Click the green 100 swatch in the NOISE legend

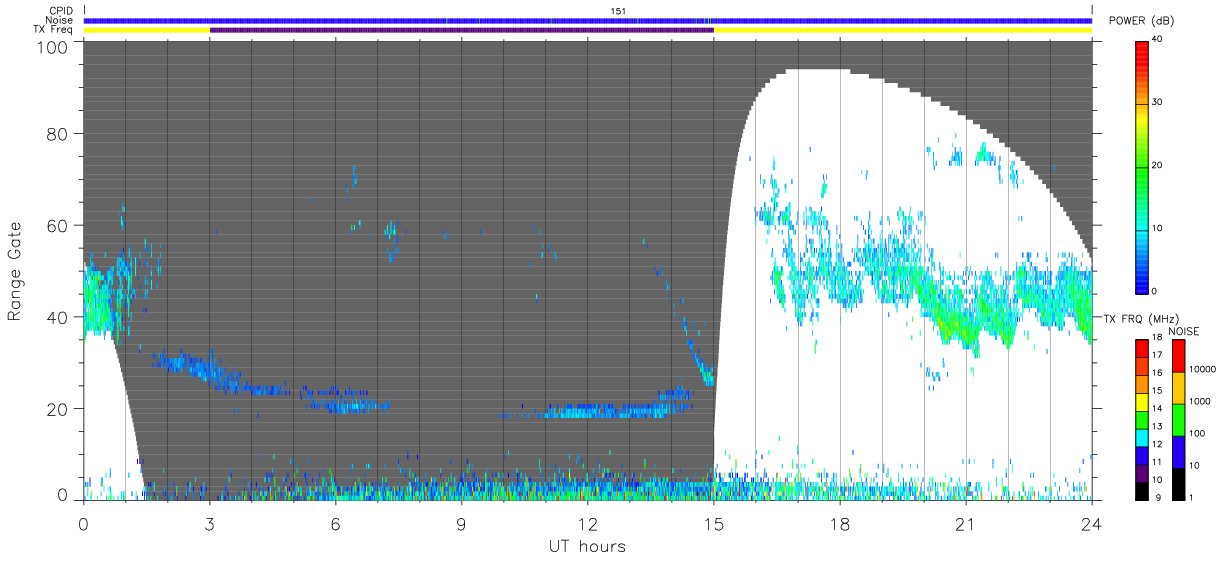pyautogui.click(x=1179, y=420)
